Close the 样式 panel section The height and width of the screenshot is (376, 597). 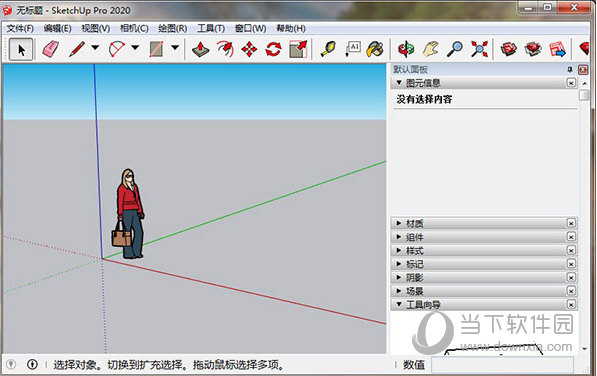click(571, 250)
